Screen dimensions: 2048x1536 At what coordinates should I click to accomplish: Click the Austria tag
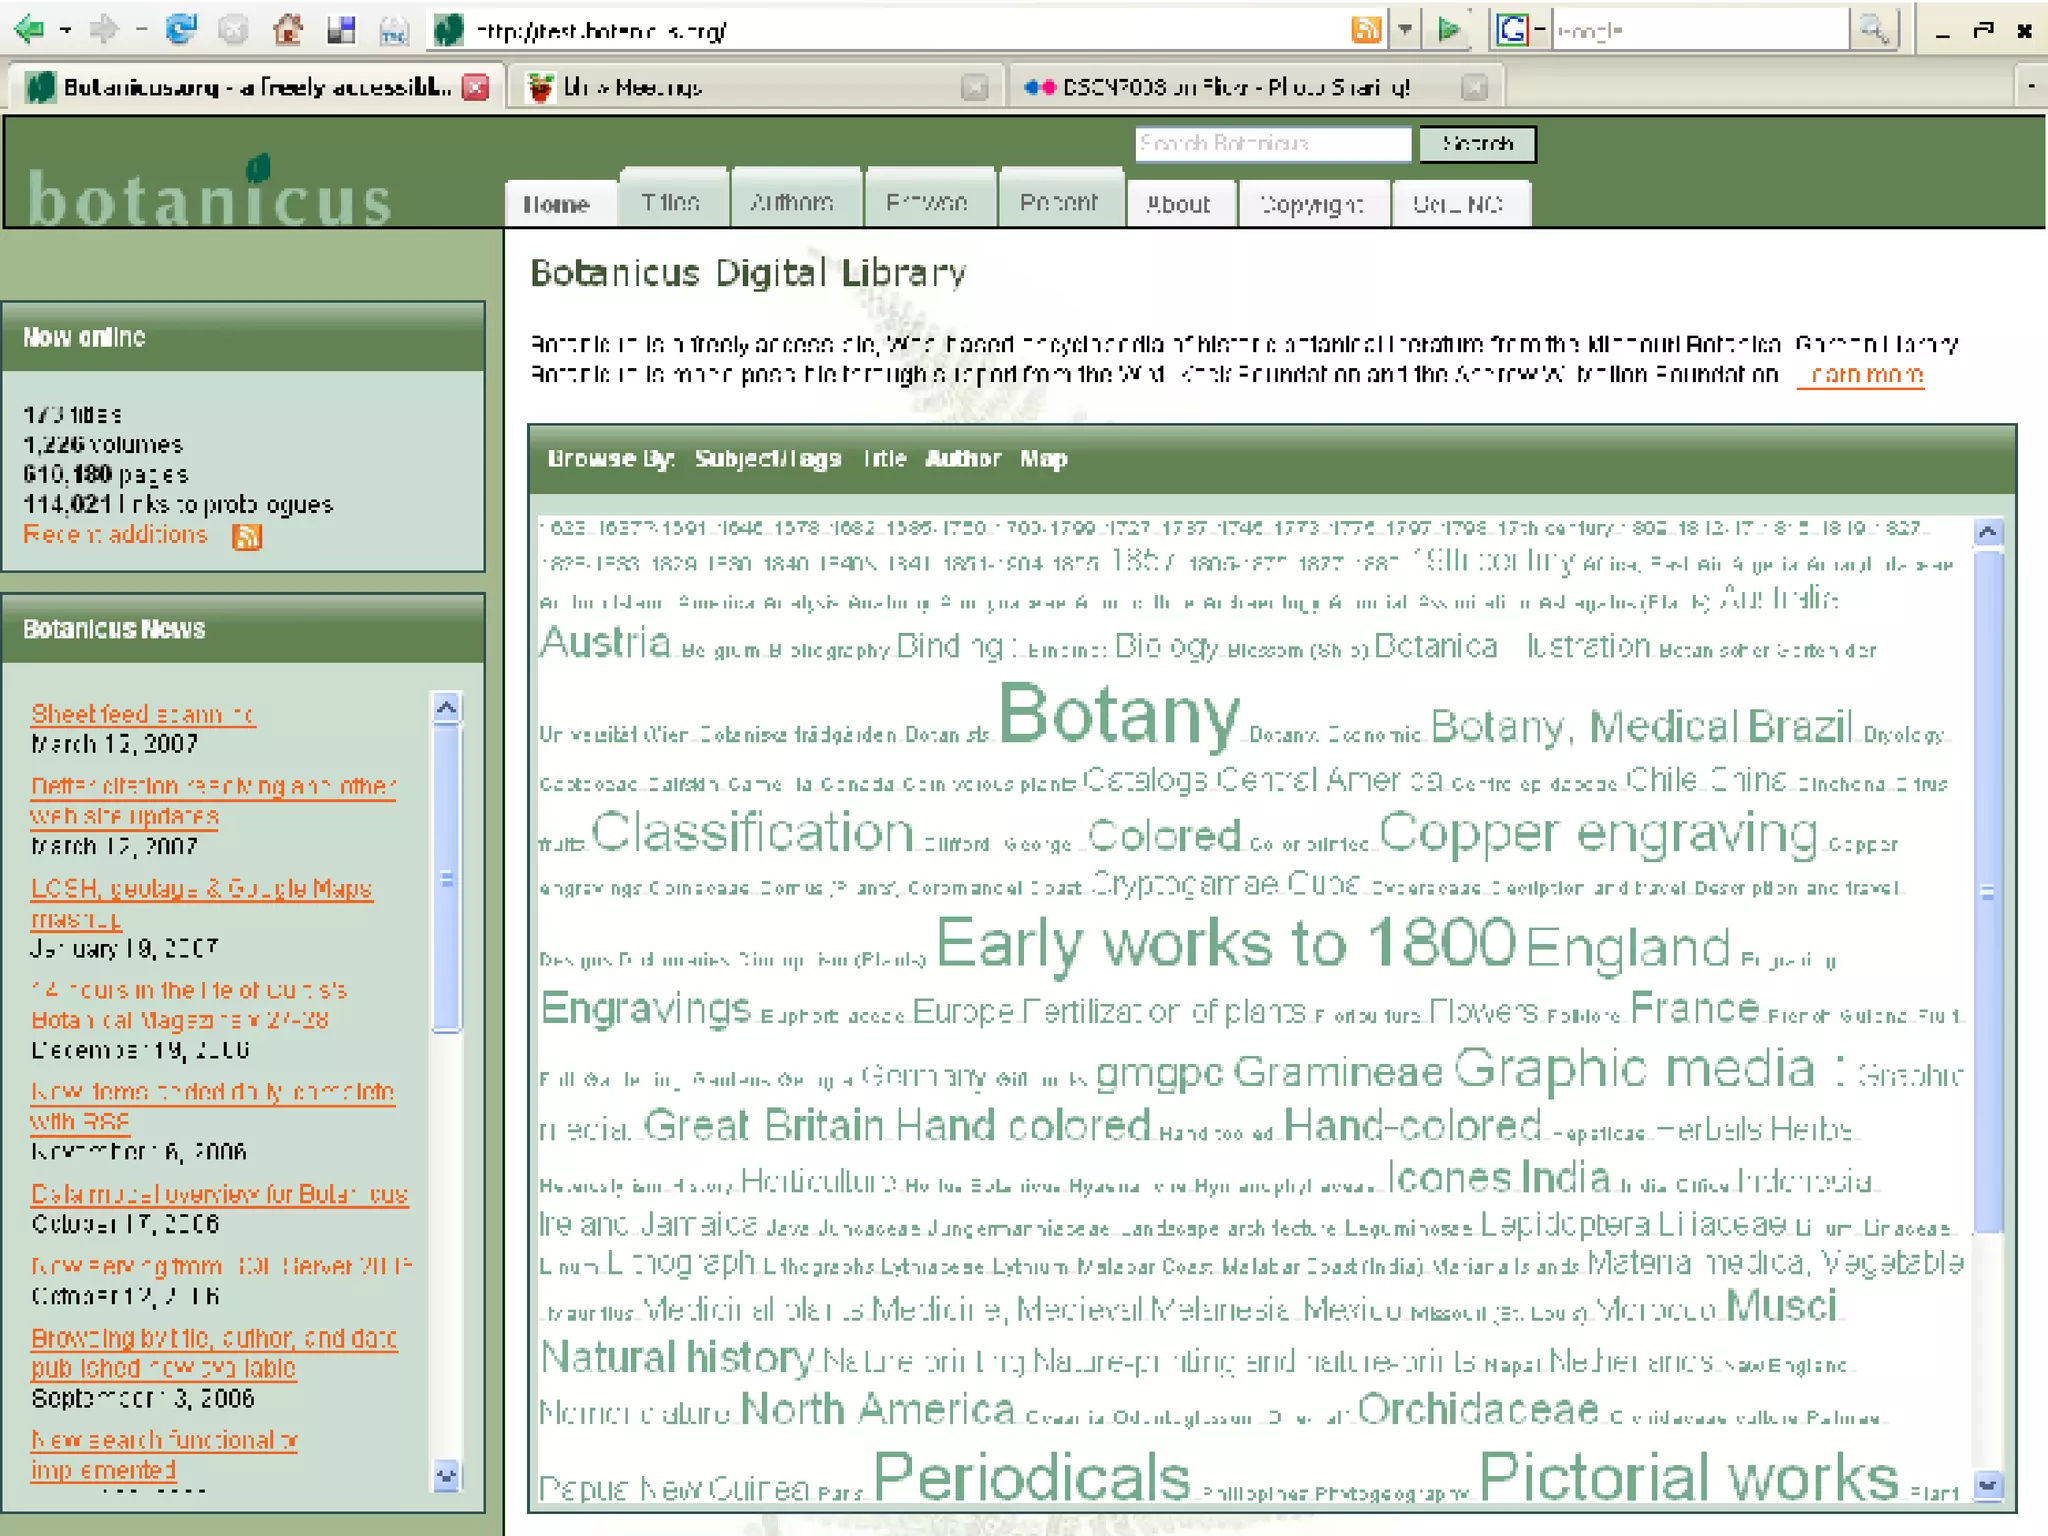(605, 641)
